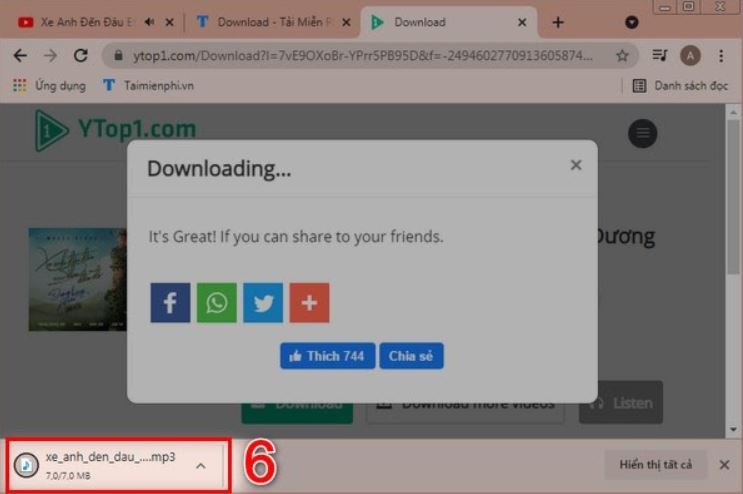This screenshot has height=494, width=743.
Task: Click Hiển thị tất cả downloads button
Action: click(655, 465)
